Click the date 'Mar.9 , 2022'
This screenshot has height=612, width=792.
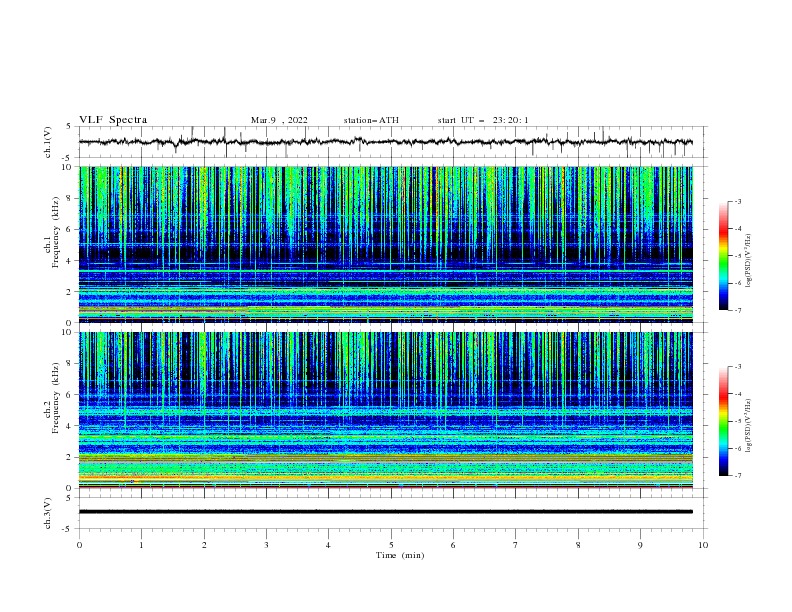coord(279,120)
